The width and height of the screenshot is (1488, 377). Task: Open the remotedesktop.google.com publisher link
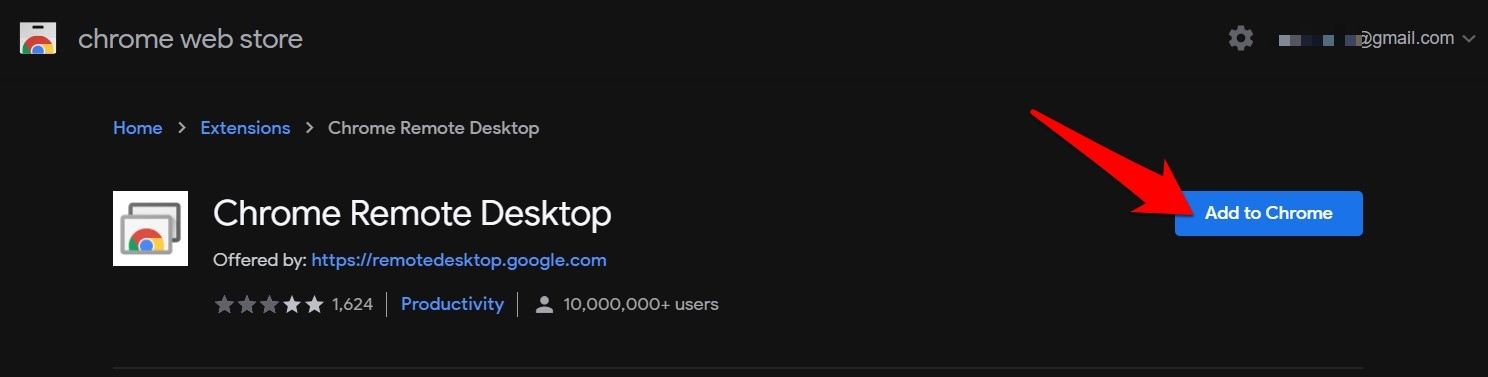(x=459, y=260)
